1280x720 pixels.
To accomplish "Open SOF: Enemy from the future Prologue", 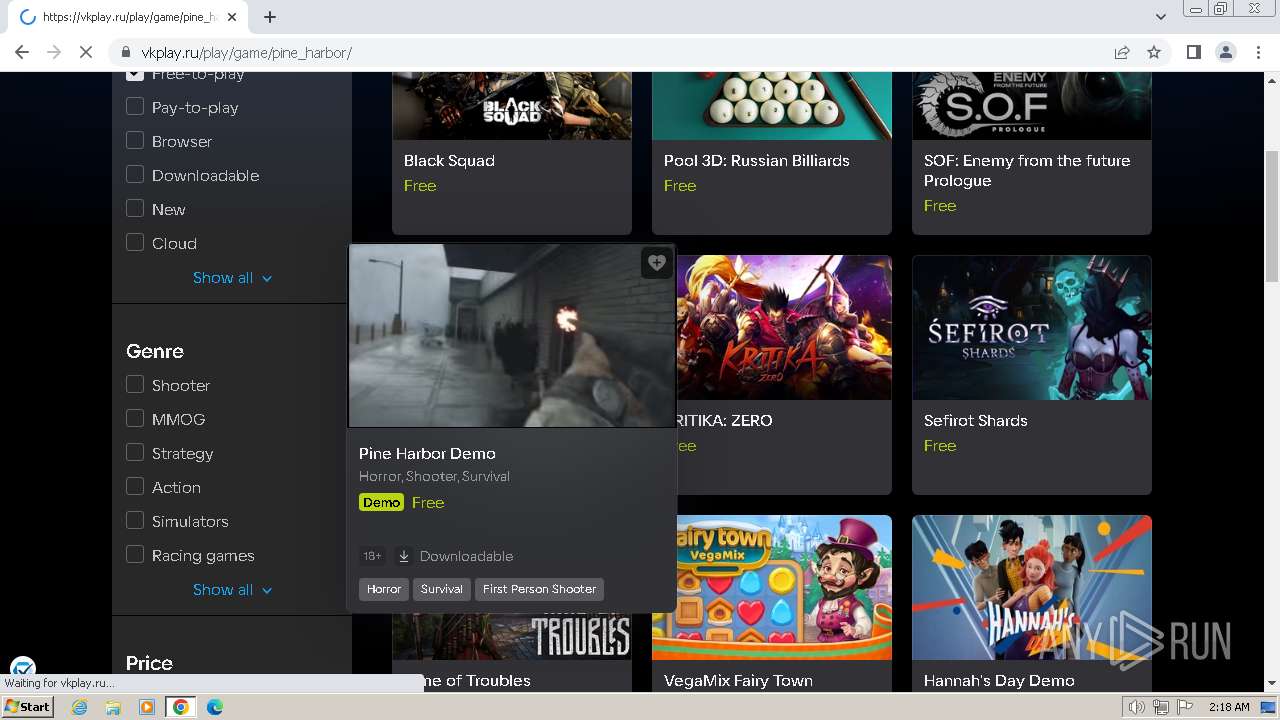I will click(x=1032, y=152).
